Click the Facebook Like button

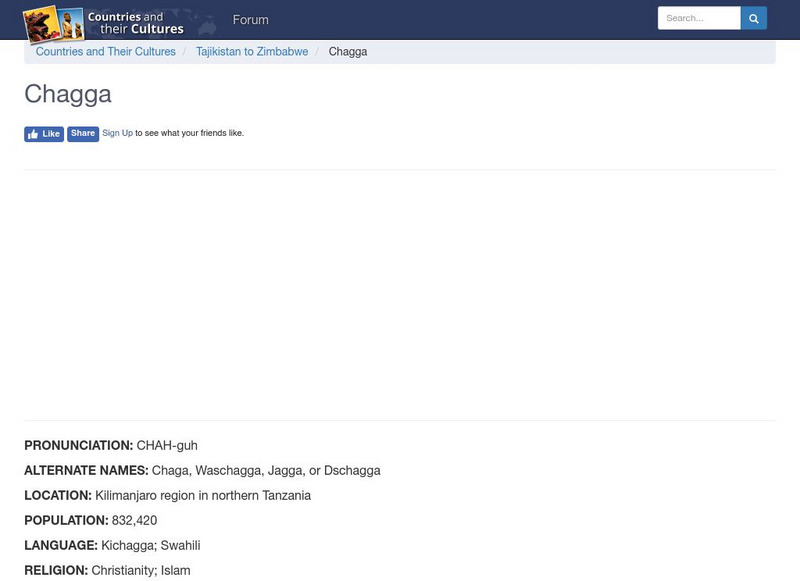click(x=44, y=134)
